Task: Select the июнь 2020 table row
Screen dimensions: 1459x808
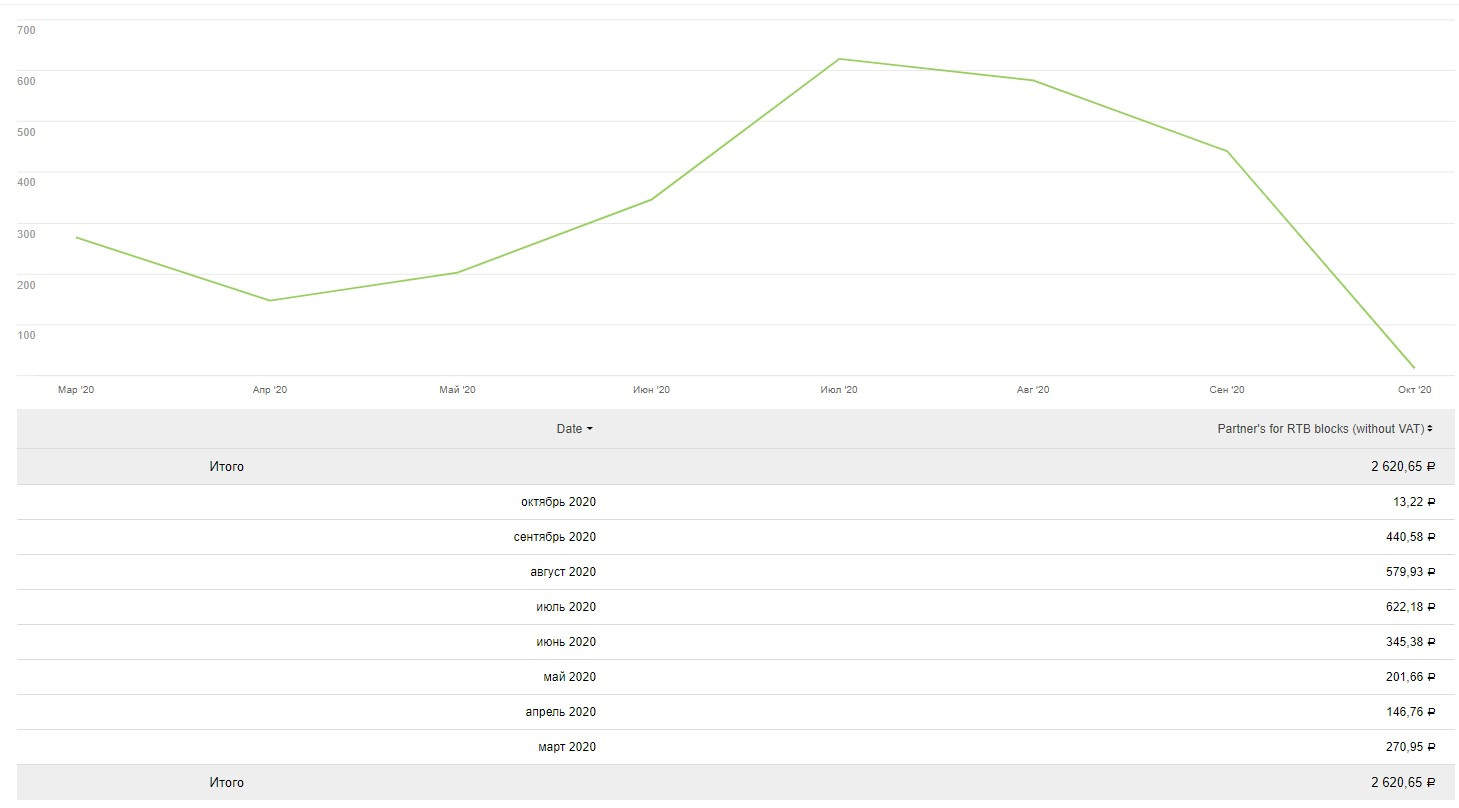Action: pyautogui.click(x=565, y=642)
